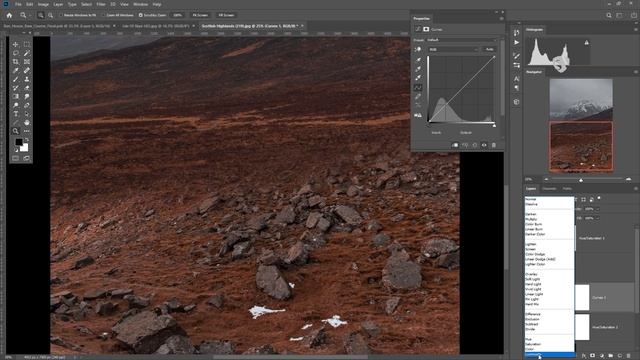
Task: Open the Filter menu
Action: (101, 4)
